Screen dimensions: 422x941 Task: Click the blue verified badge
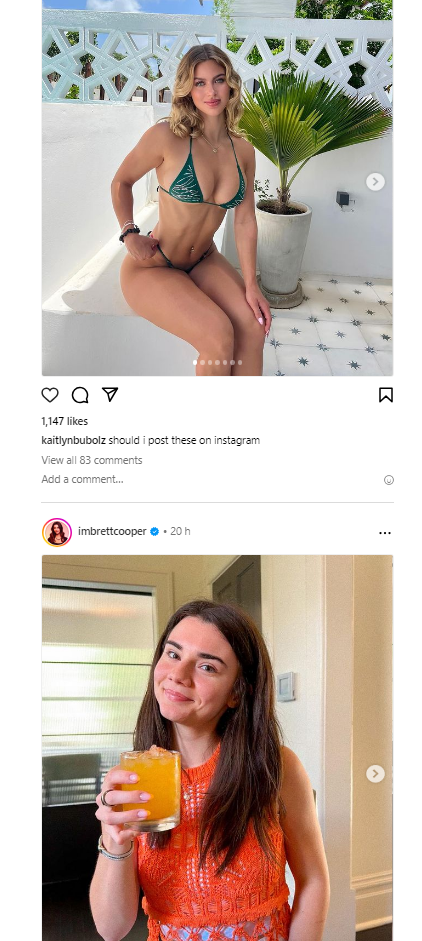pyautogui.click(x=154, y=532)
